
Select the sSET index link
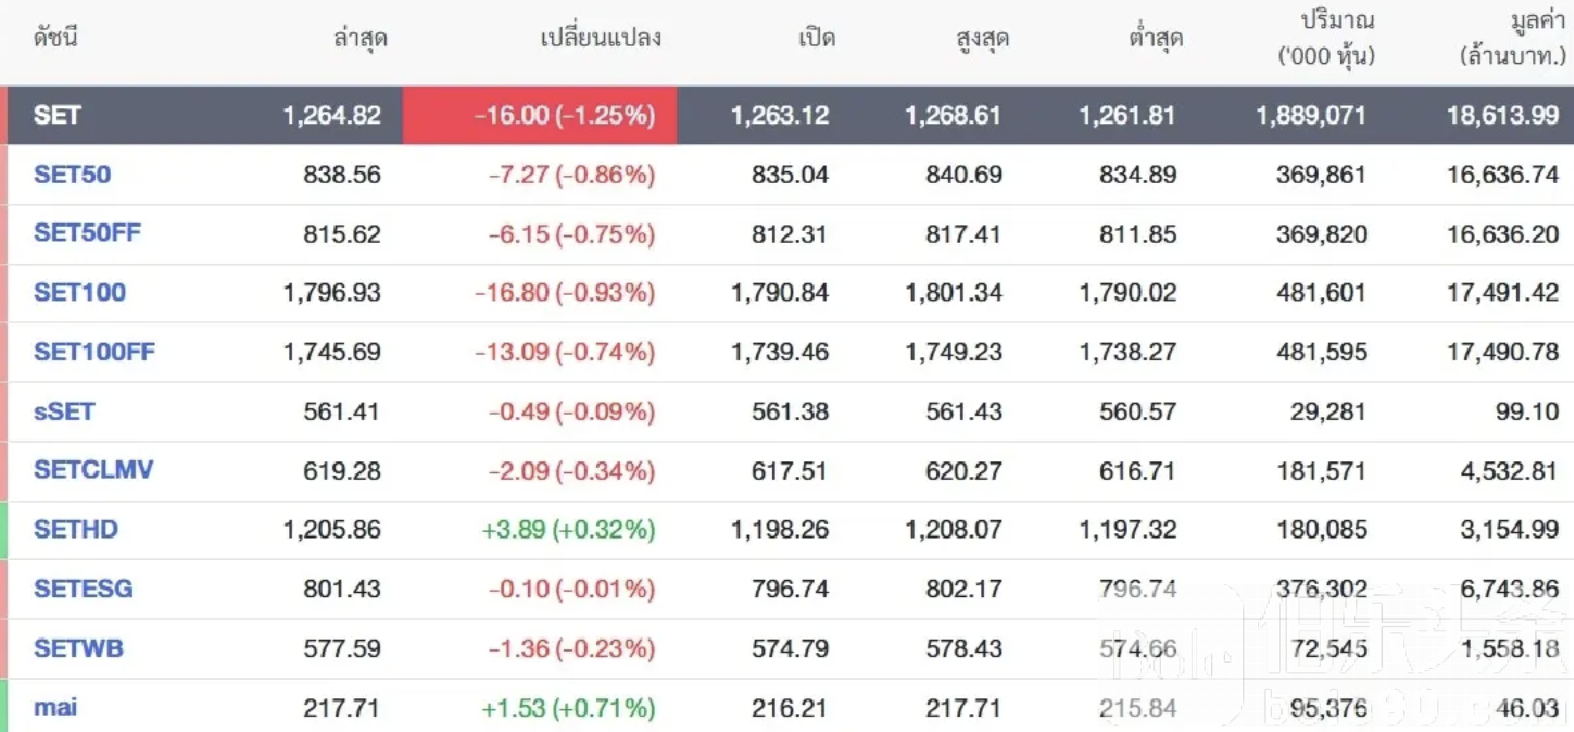click(64, 411)
